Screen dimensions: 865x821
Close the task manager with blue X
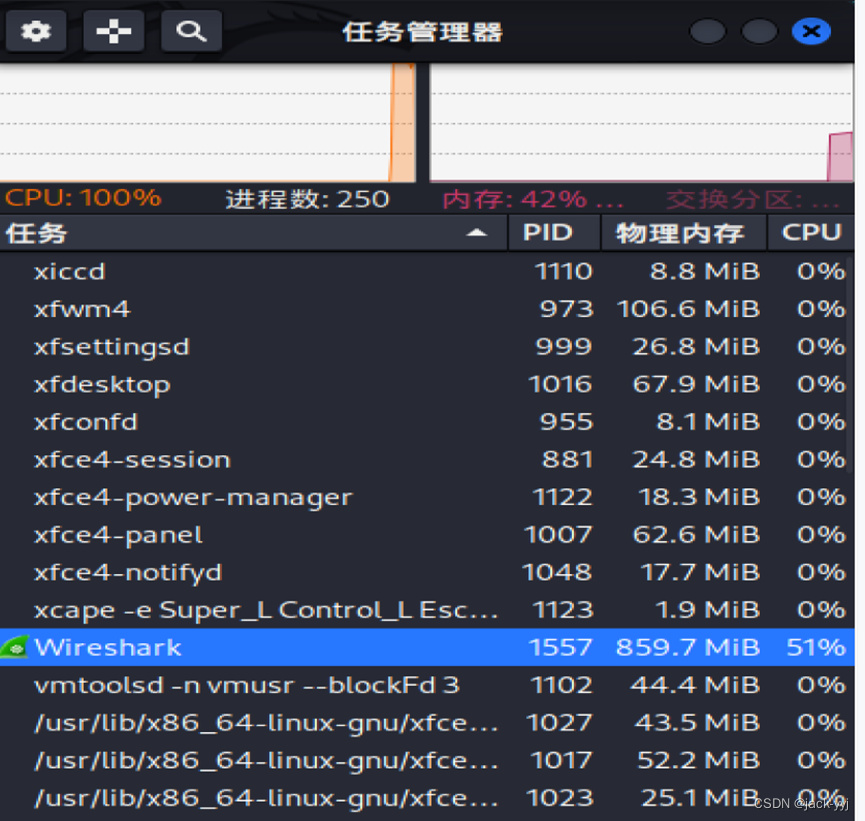[x=811, y=31]
